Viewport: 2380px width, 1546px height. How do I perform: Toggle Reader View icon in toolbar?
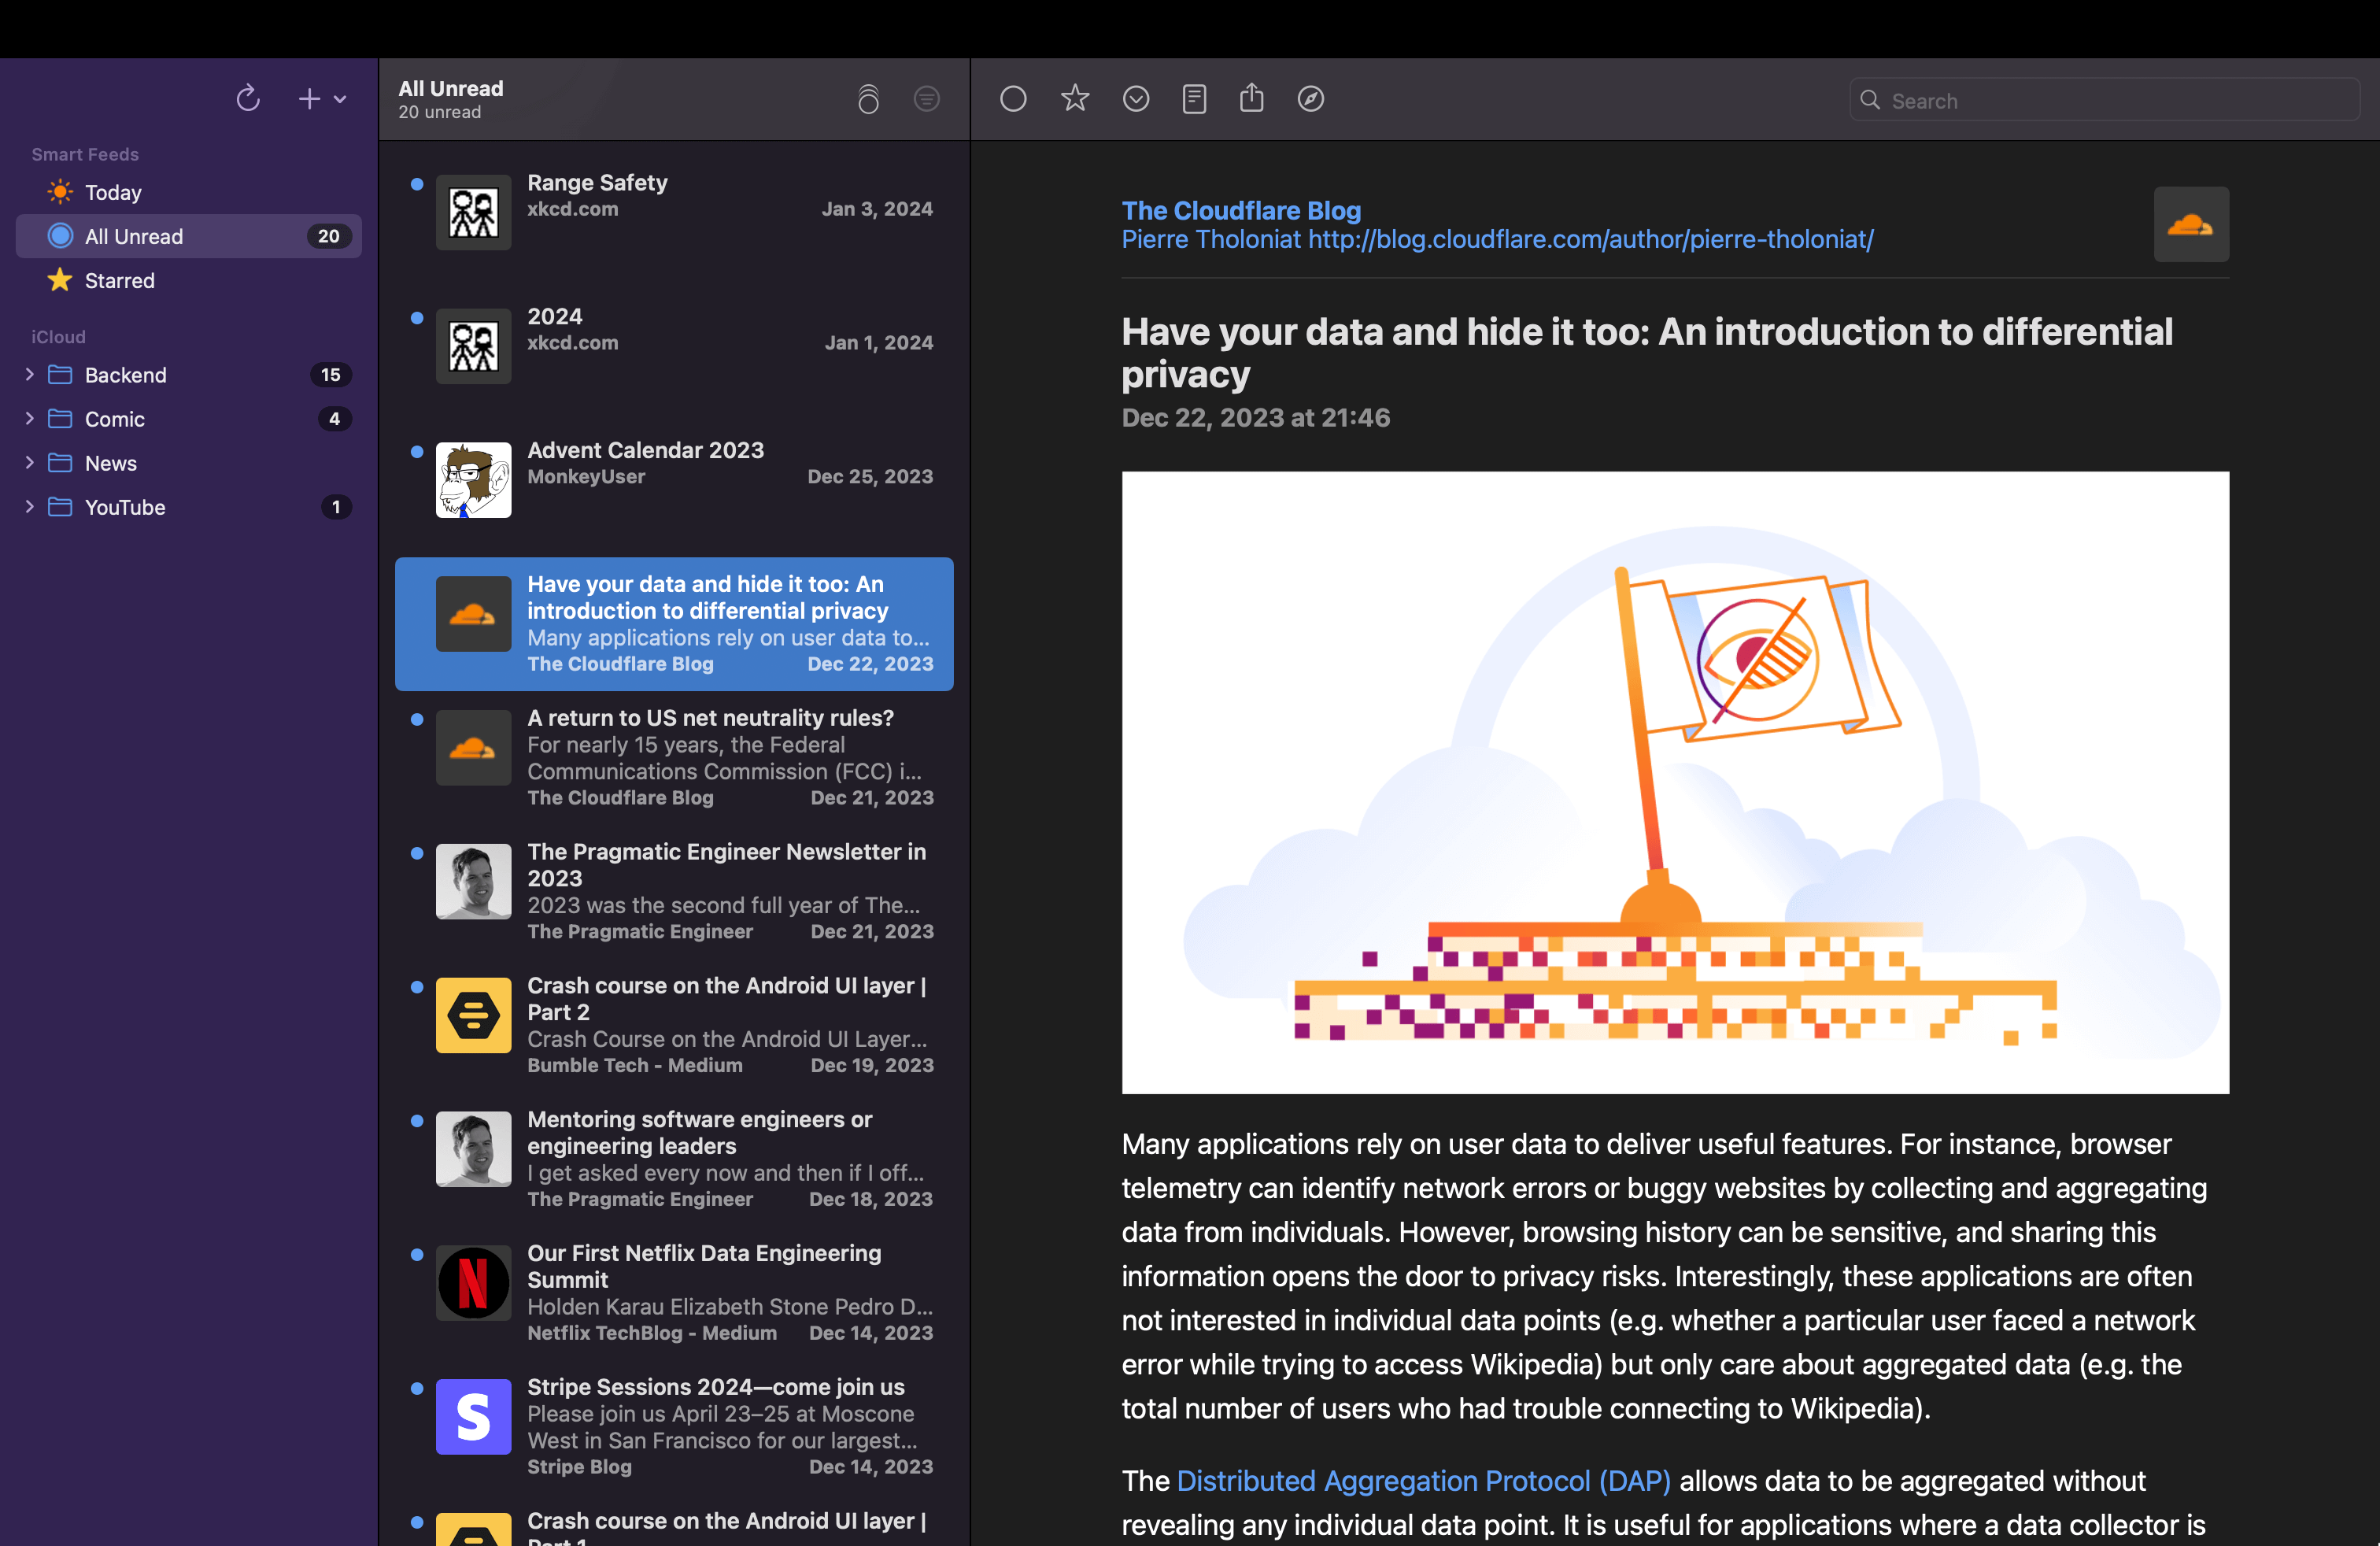1194,98
